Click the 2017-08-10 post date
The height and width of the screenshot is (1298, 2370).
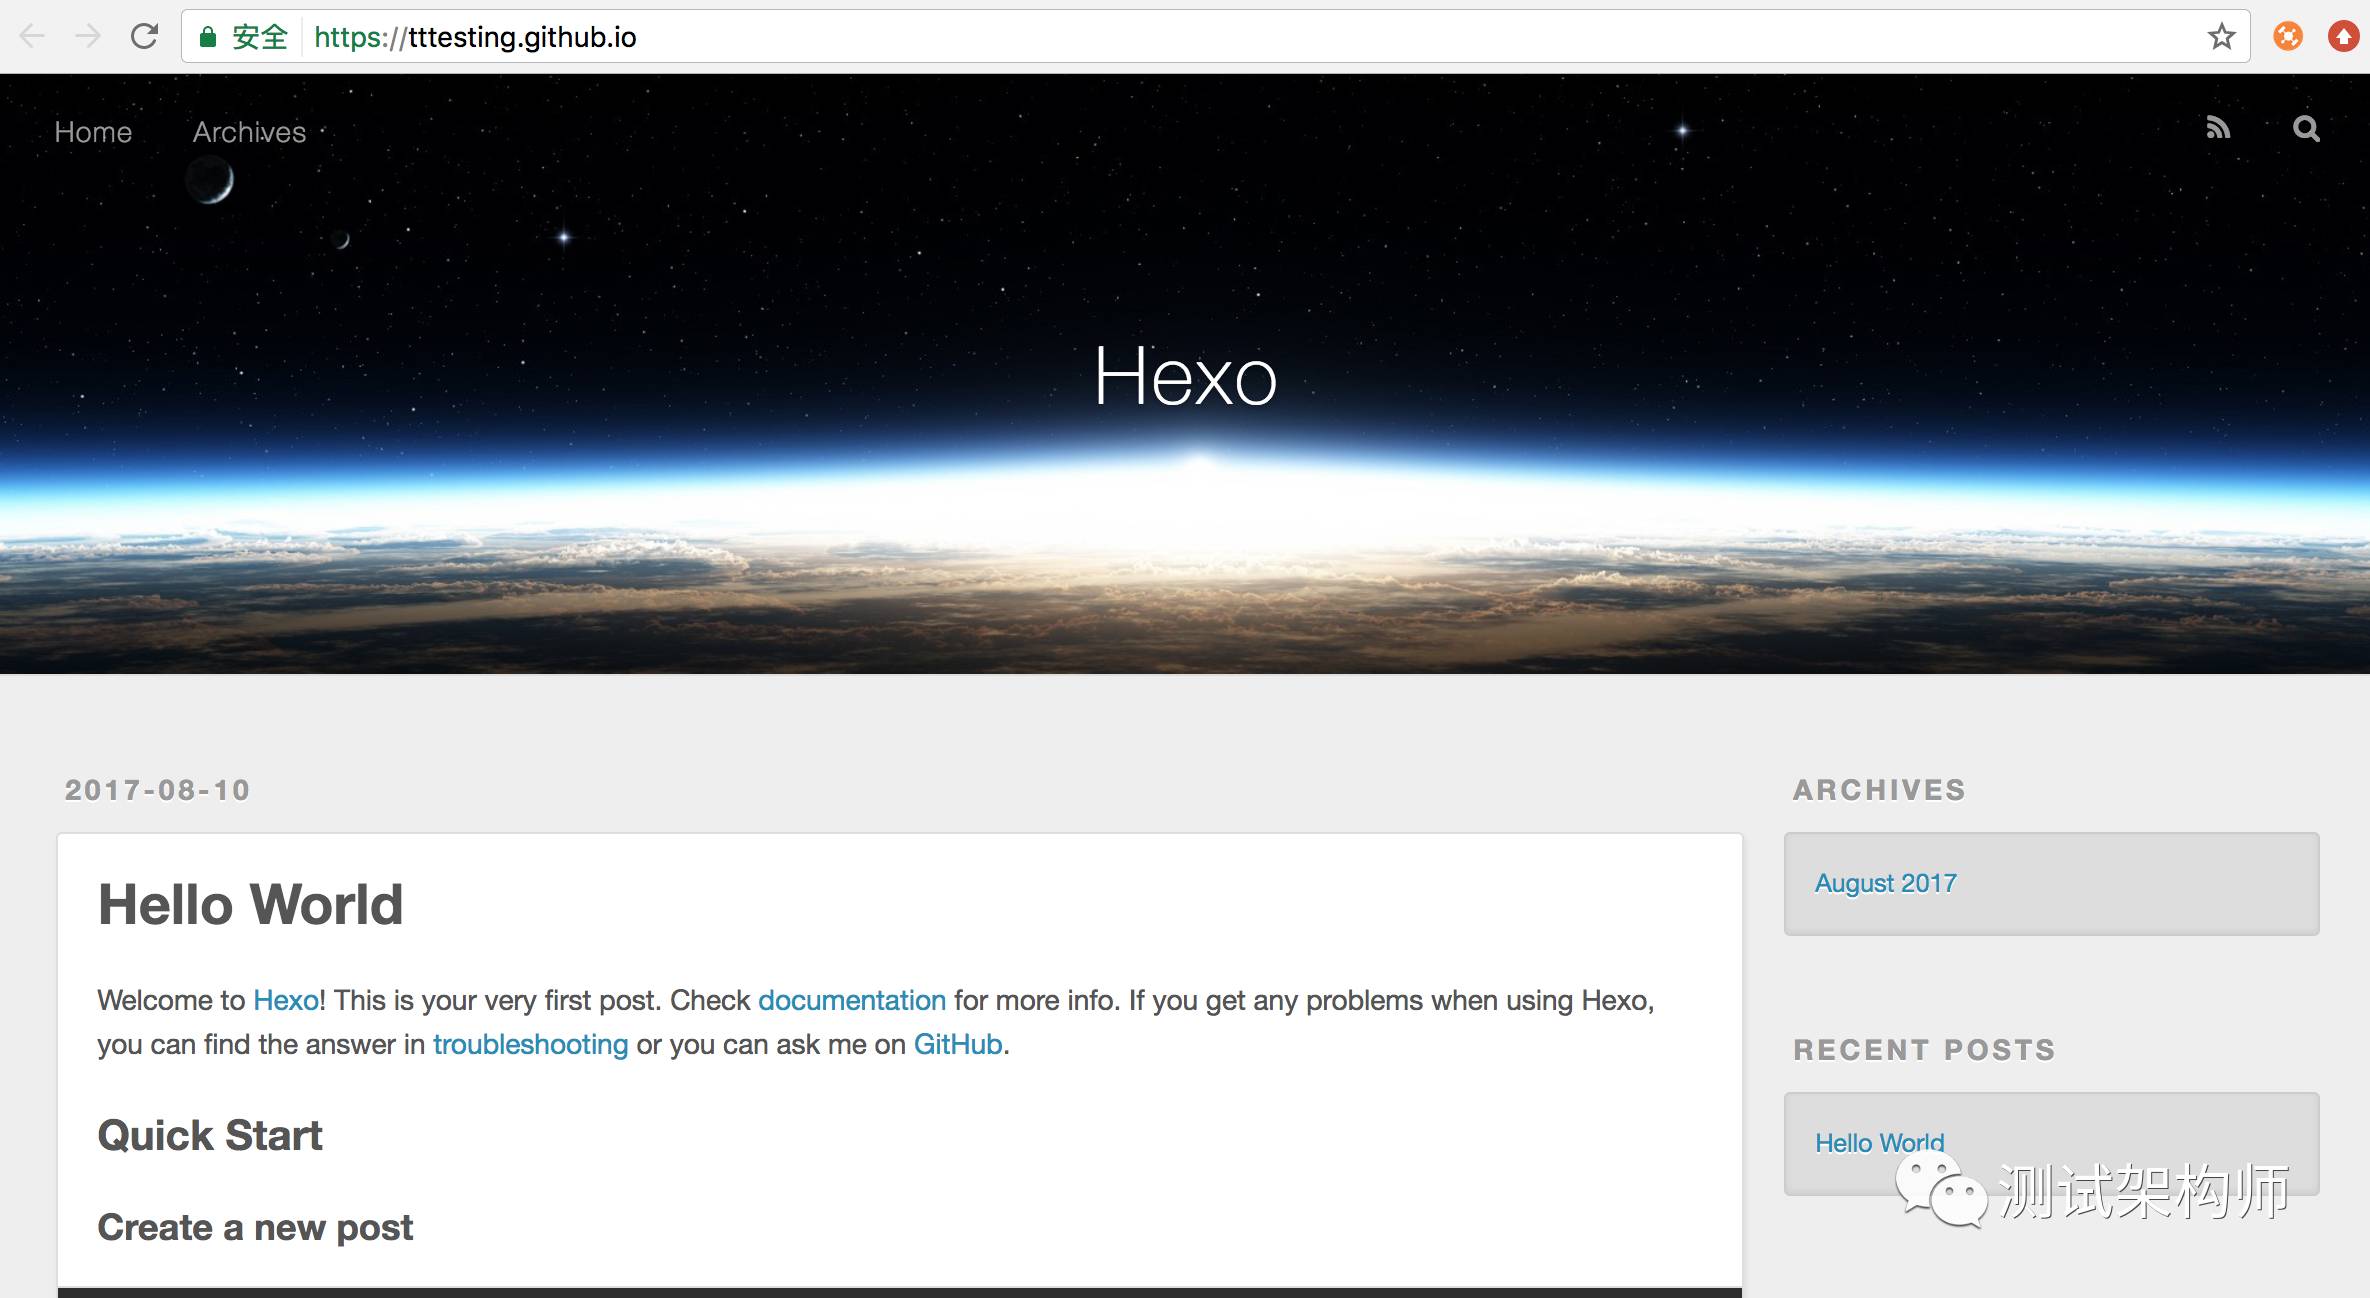(157, 790)
